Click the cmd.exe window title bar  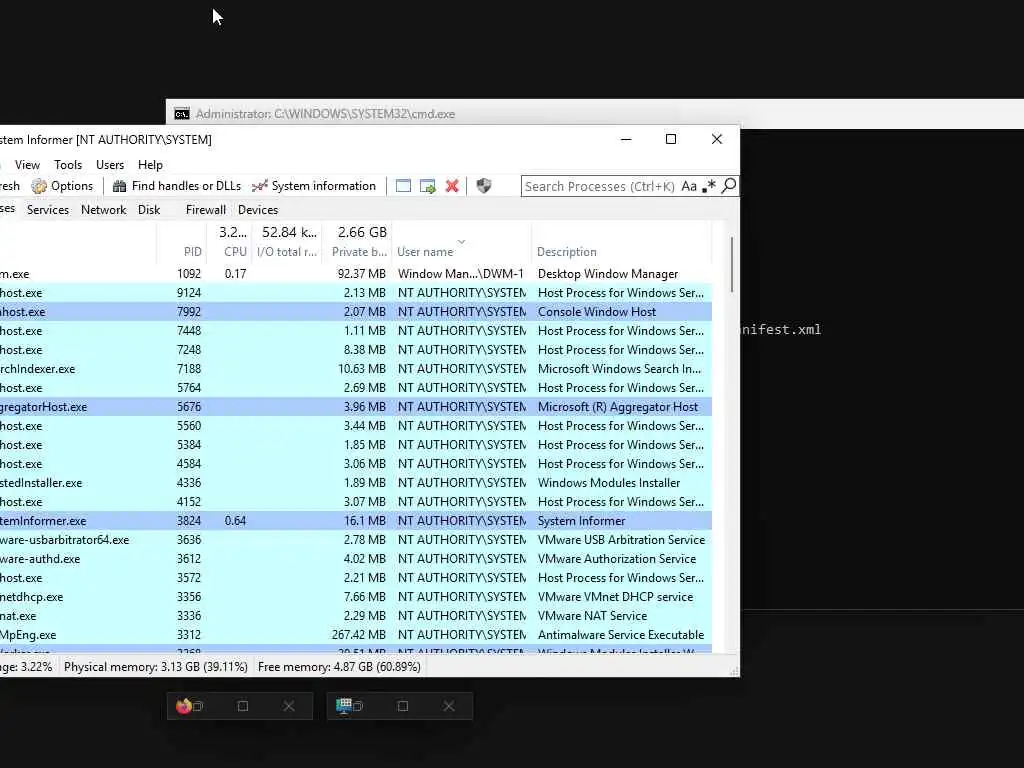tap(595, 114)
